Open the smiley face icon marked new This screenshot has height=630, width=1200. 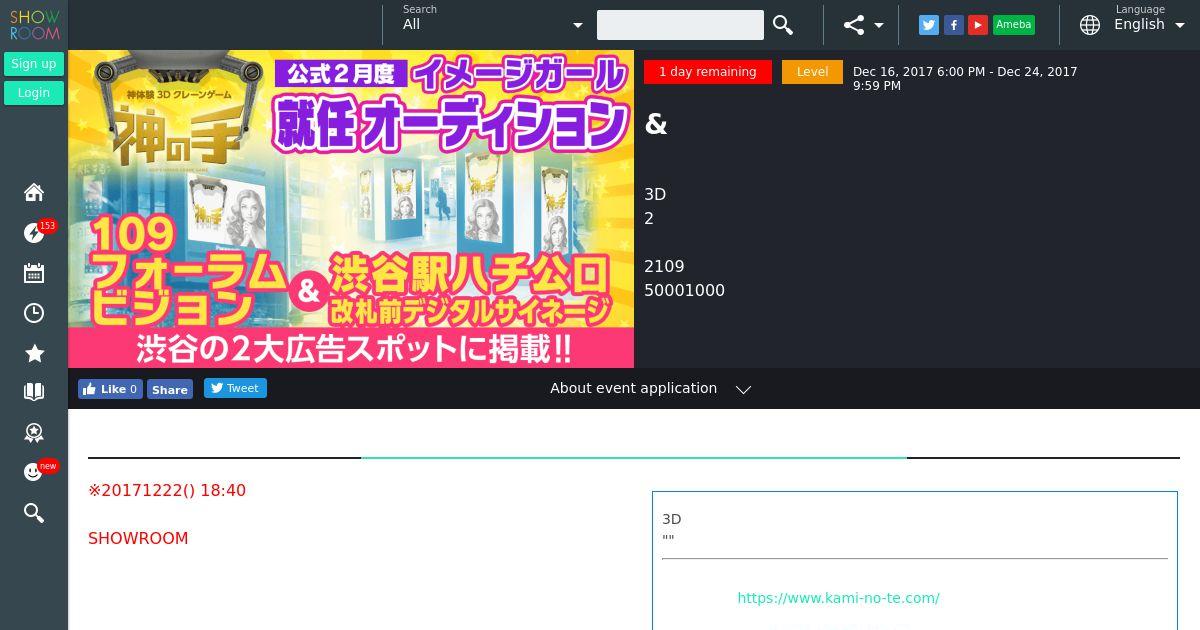34,472
